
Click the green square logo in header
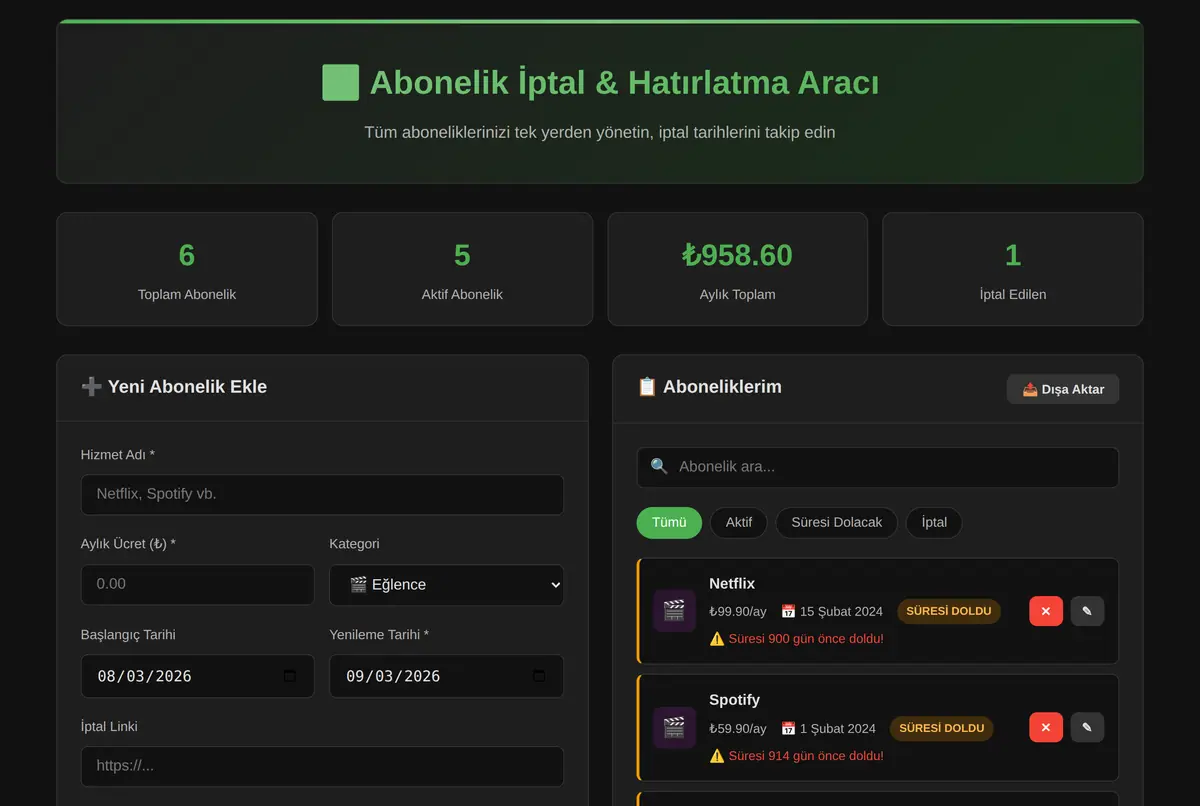[x=340, y=82]
